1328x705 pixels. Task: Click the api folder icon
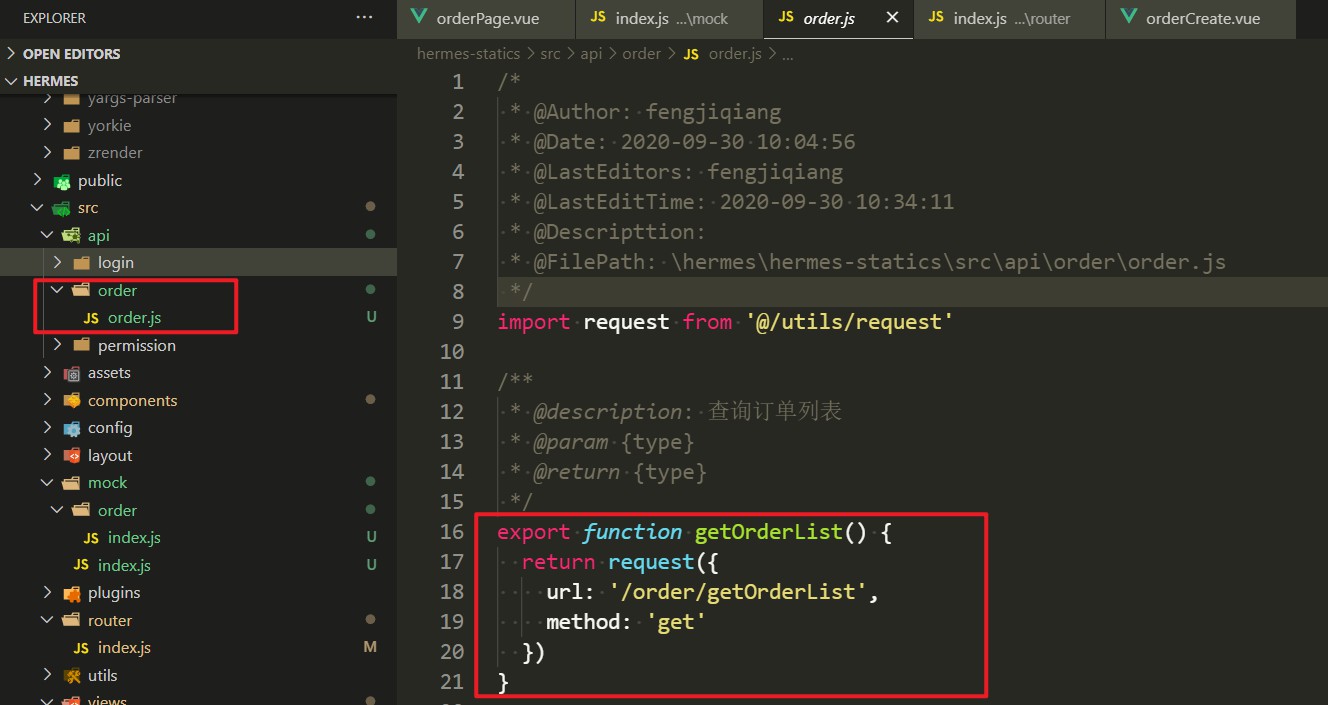(71, 236)
